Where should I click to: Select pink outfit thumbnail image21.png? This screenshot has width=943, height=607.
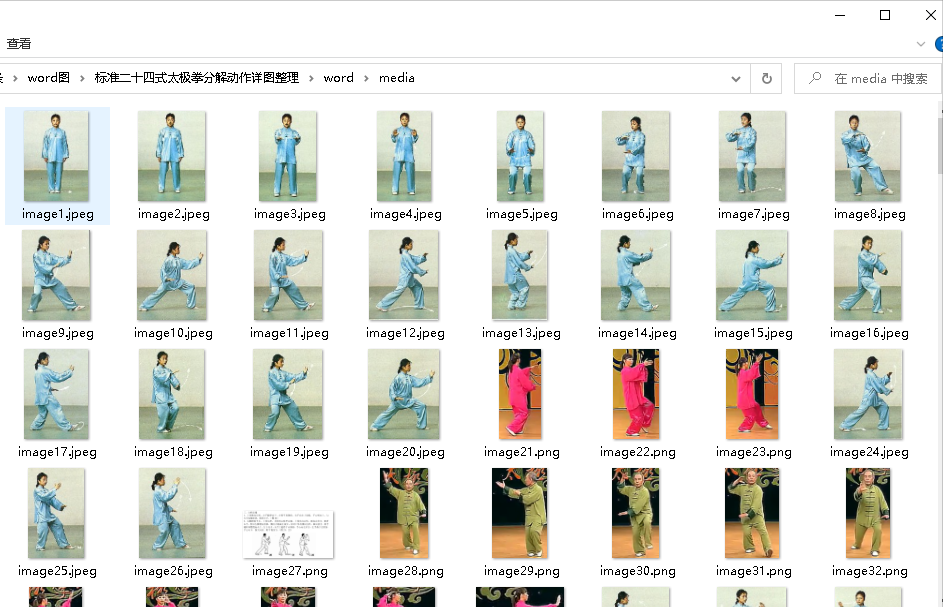(520, 394)
